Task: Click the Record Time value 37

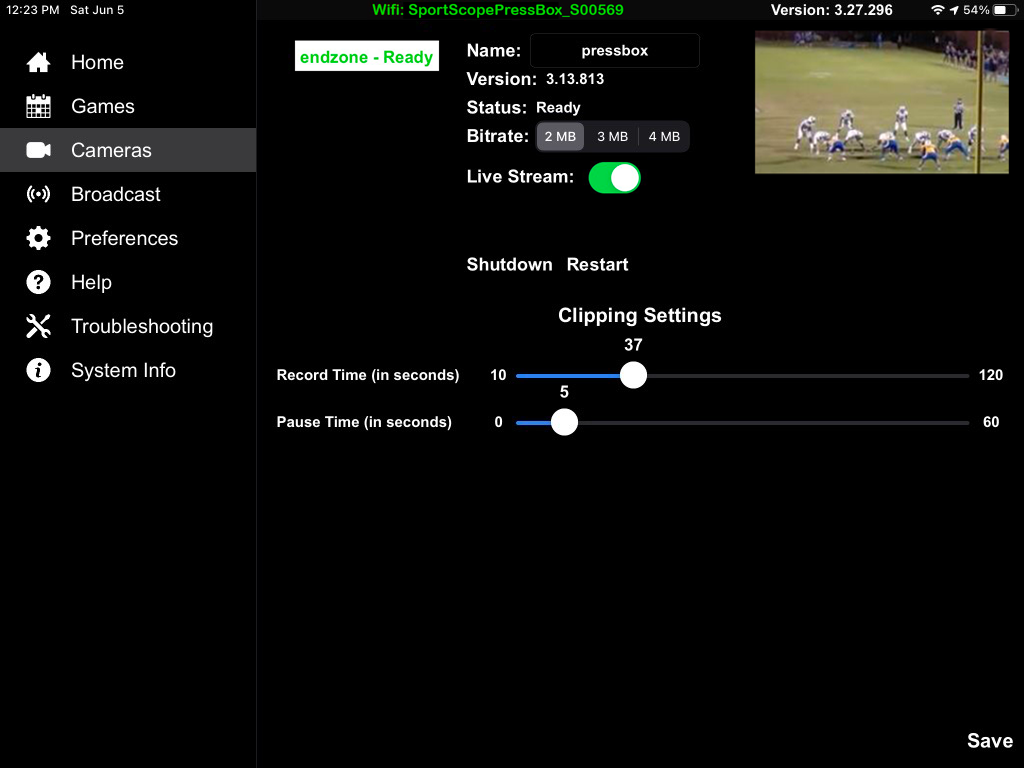Action: pos(633,345)
